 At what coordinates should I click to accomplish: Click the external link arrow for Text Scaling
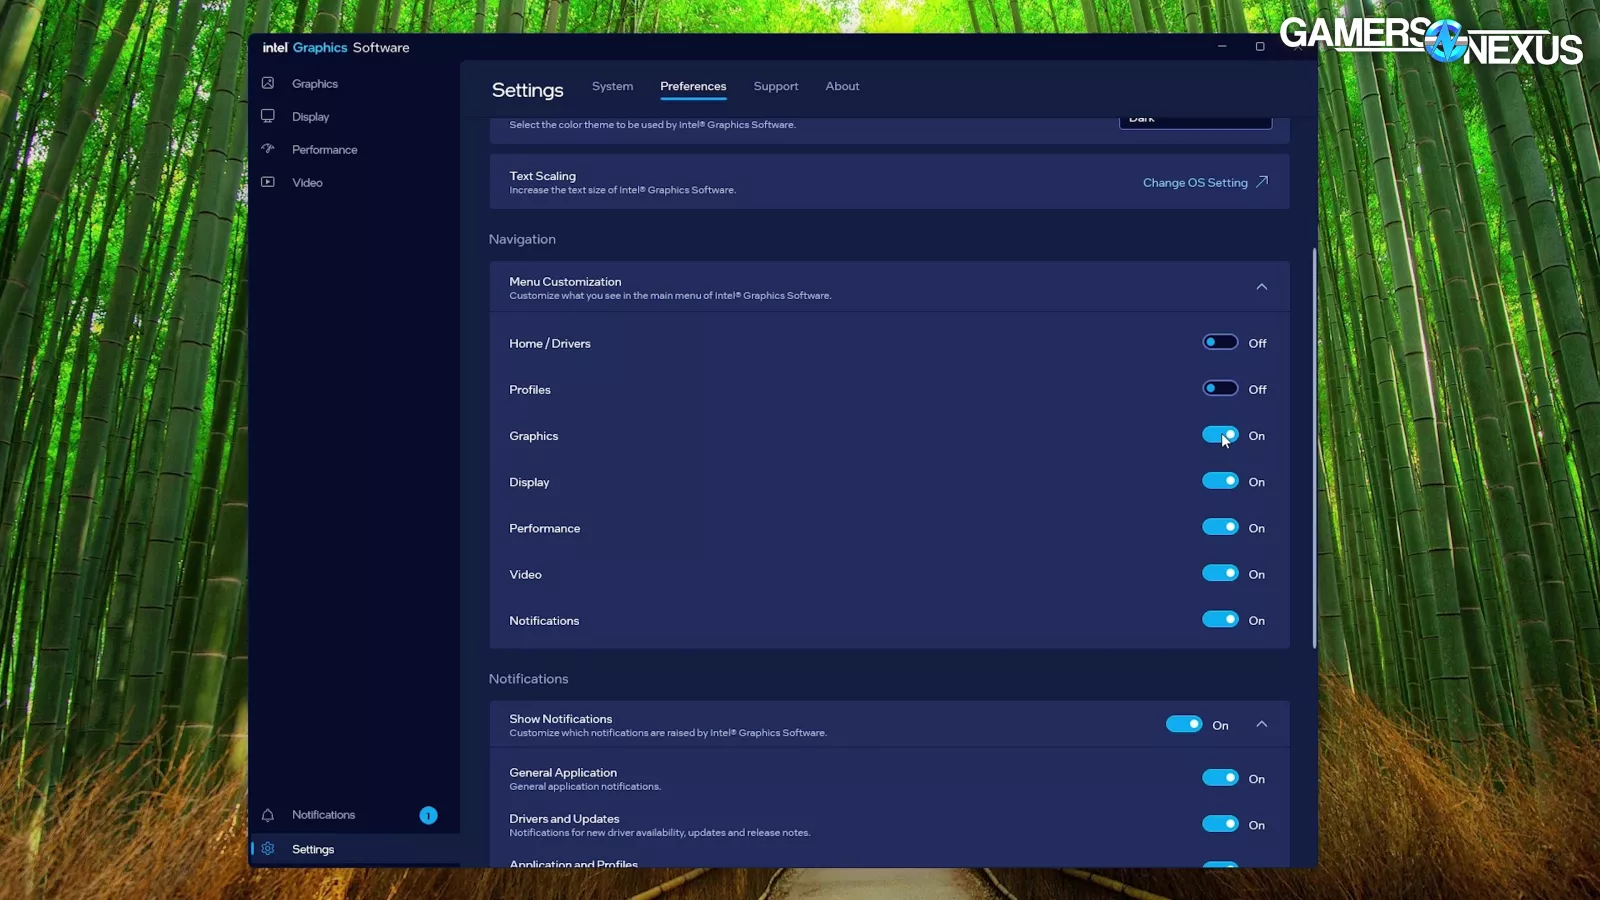click(1262, 182)
